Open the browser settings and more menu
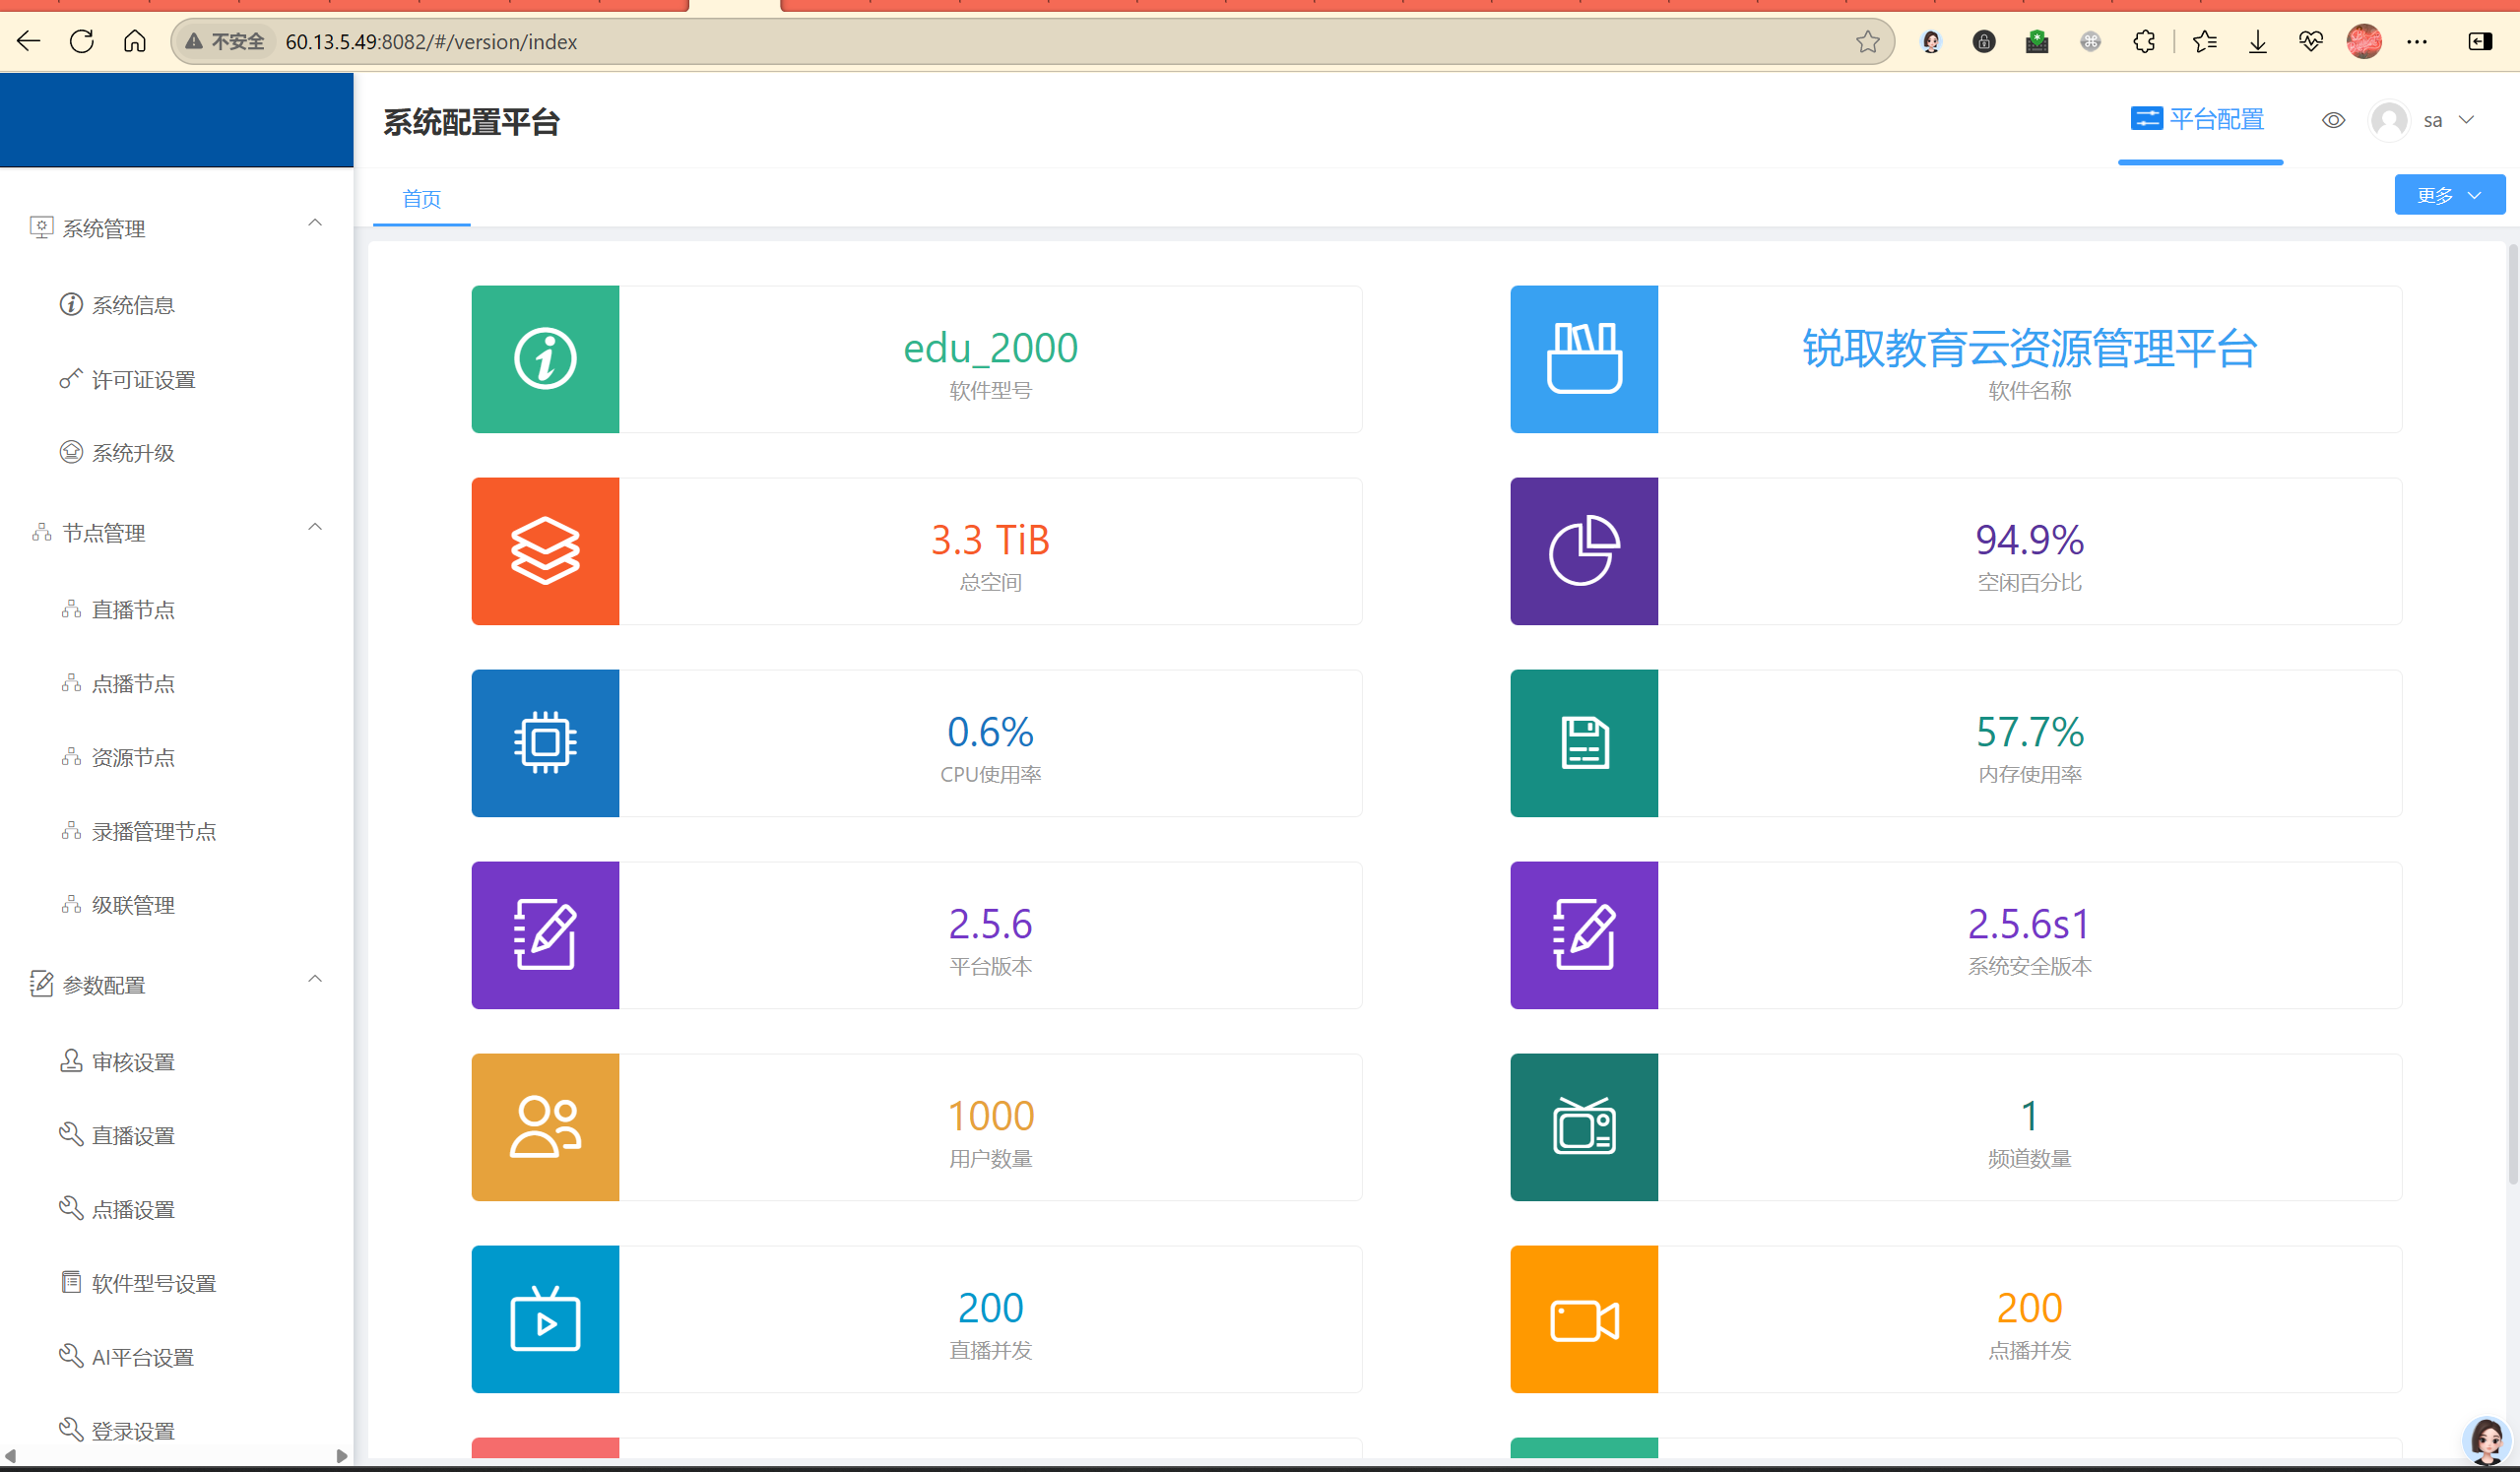2520x1472 pixels. point(2417,41)
